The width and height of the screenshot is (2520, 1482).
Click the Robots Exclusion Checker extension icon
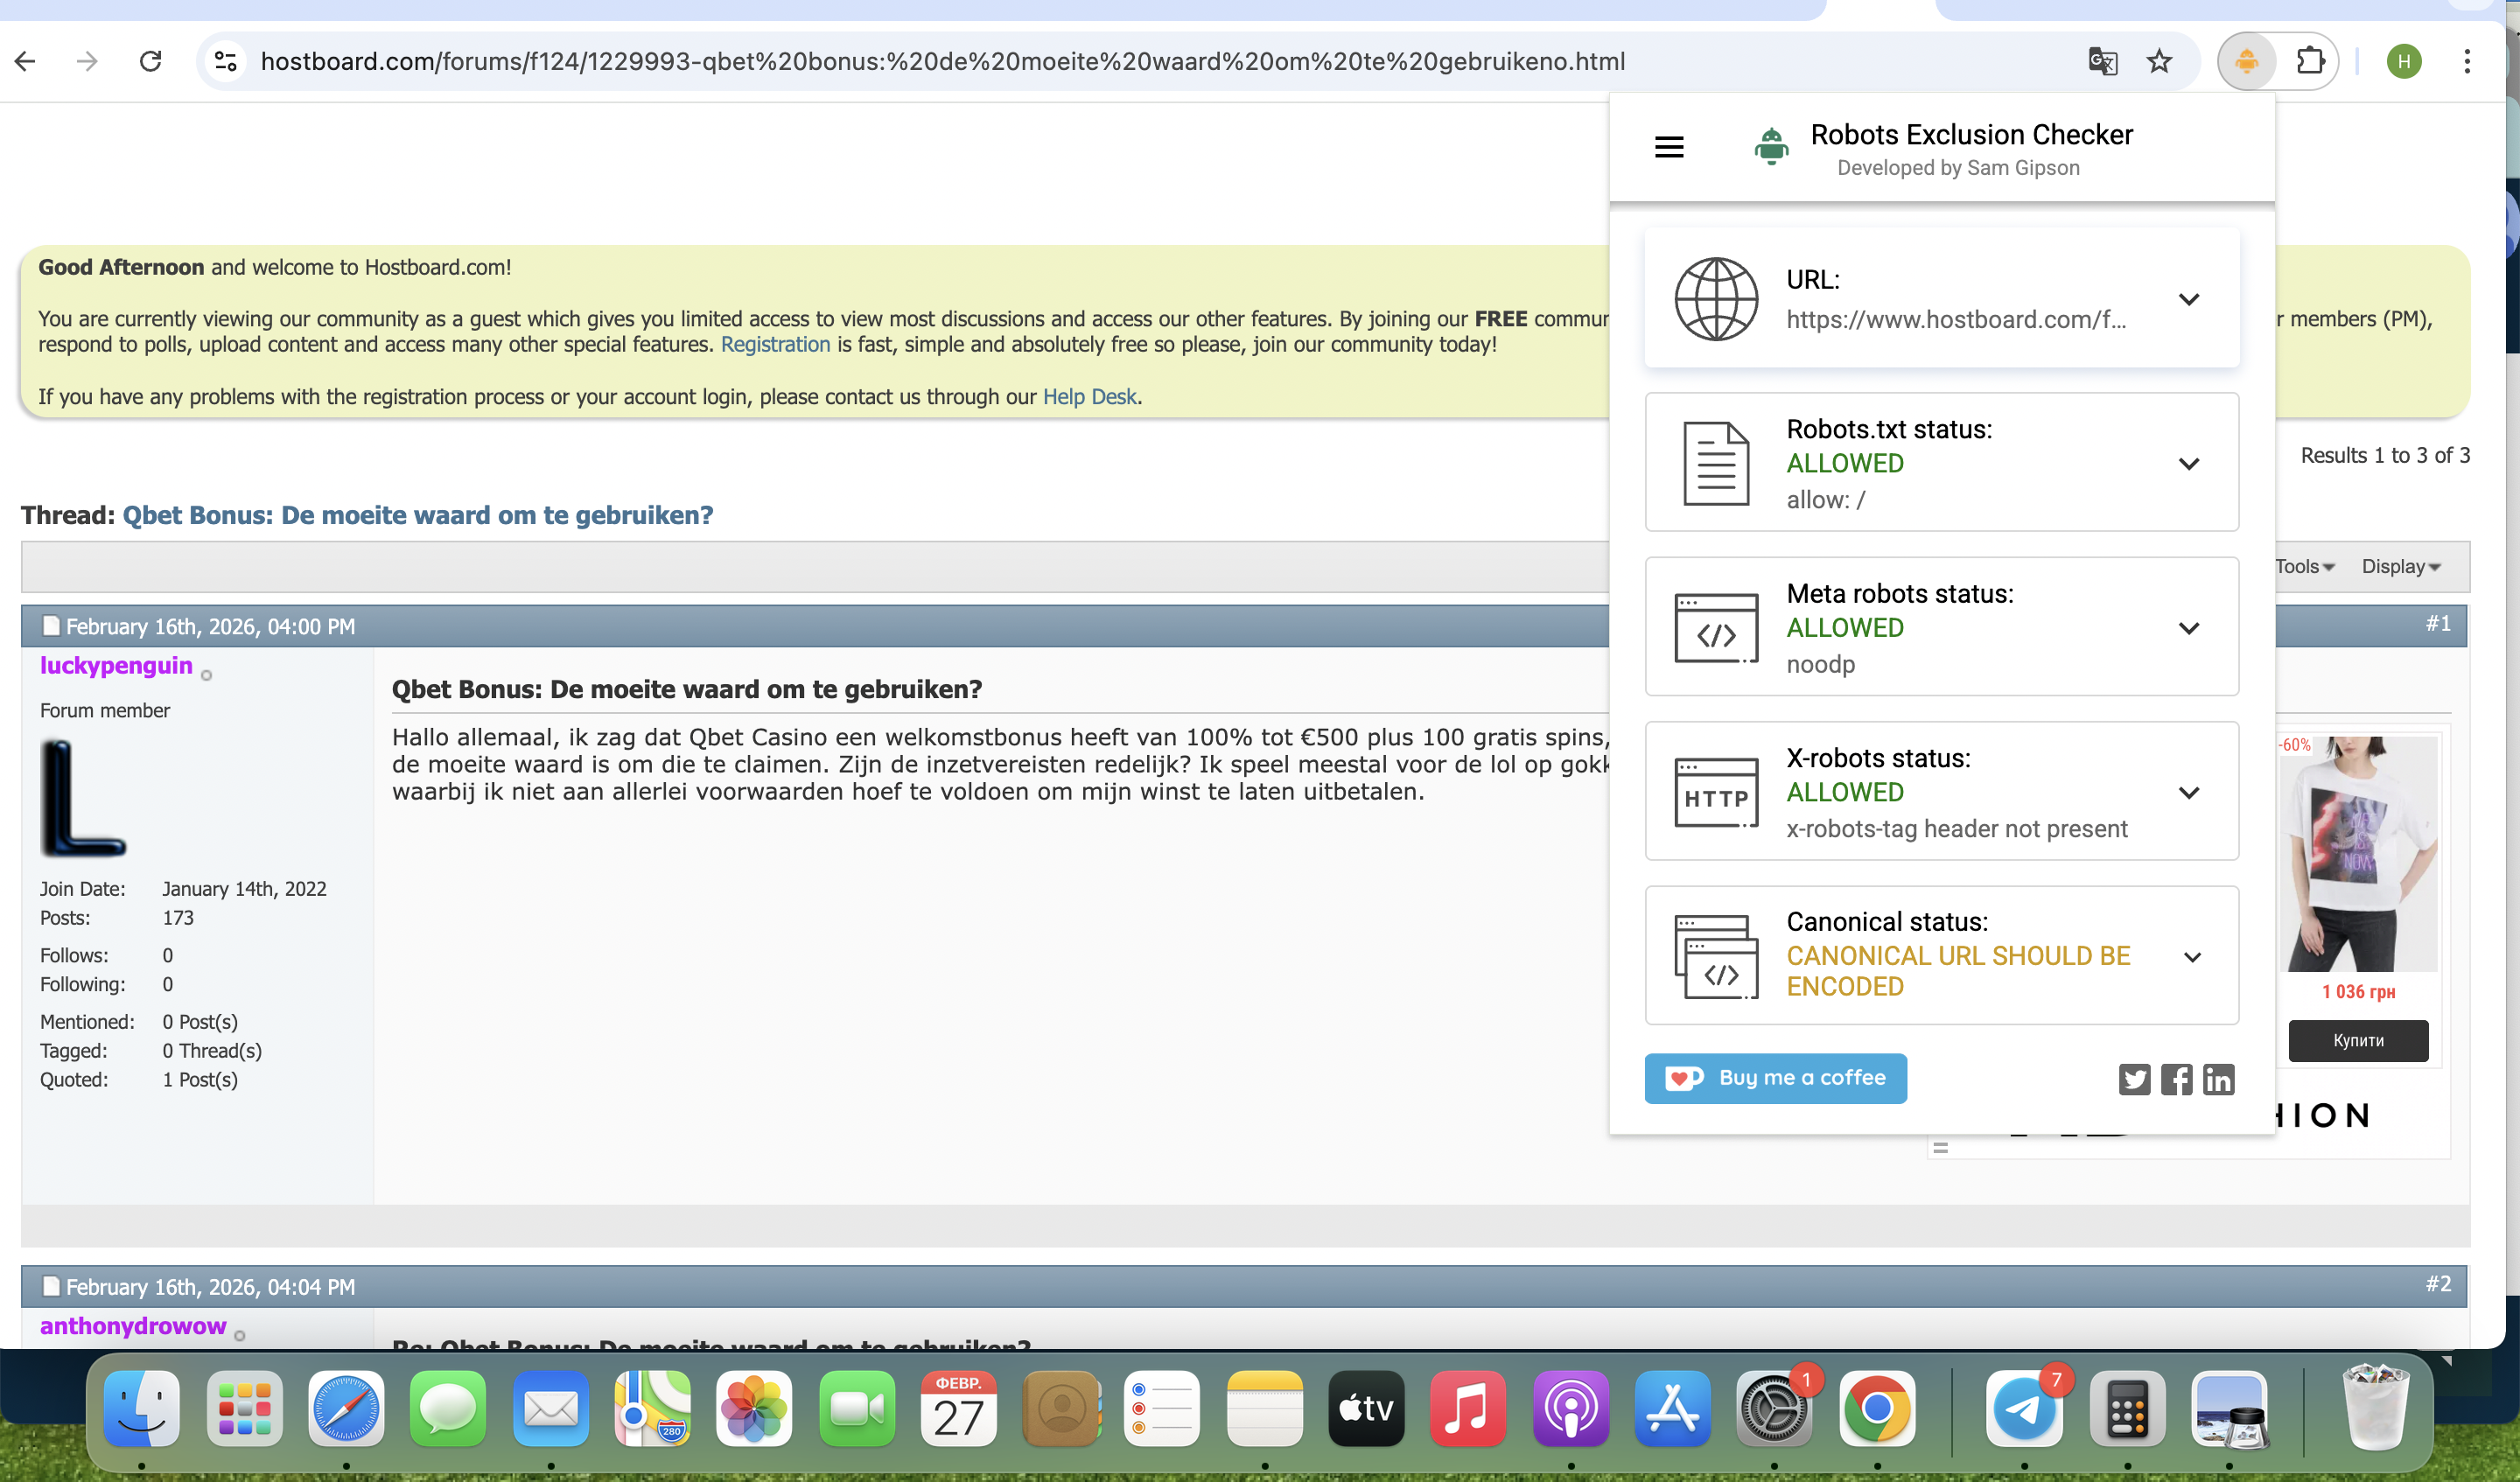(x=2246, y=61)
